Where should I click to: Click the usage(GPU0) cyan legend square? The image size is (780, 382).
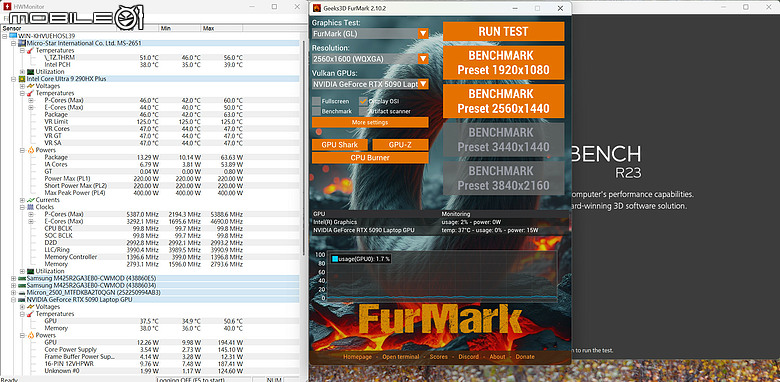pos(335,259)
